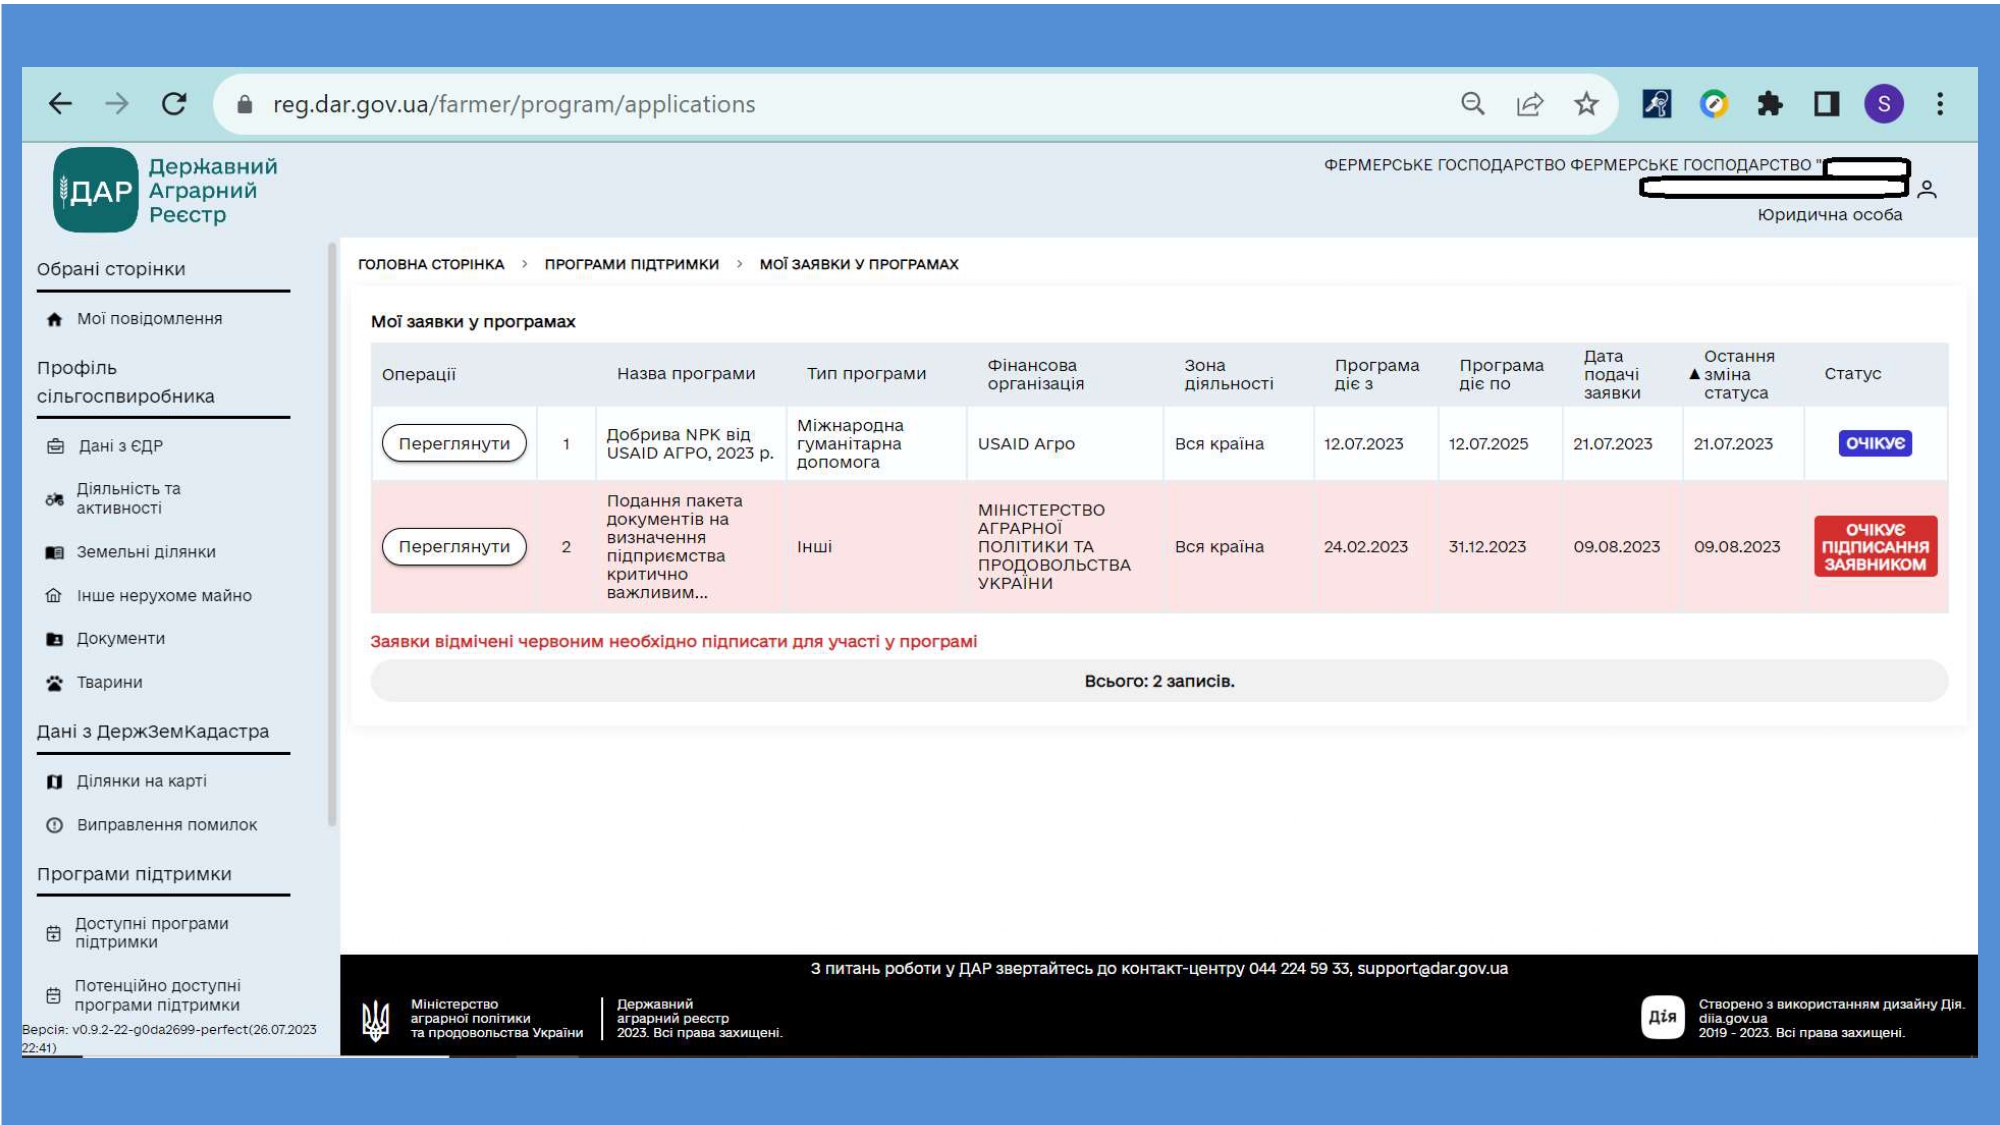Sort by Остання зміна статуса column
2000x1125 pixels.
(x=1738, y=374)
